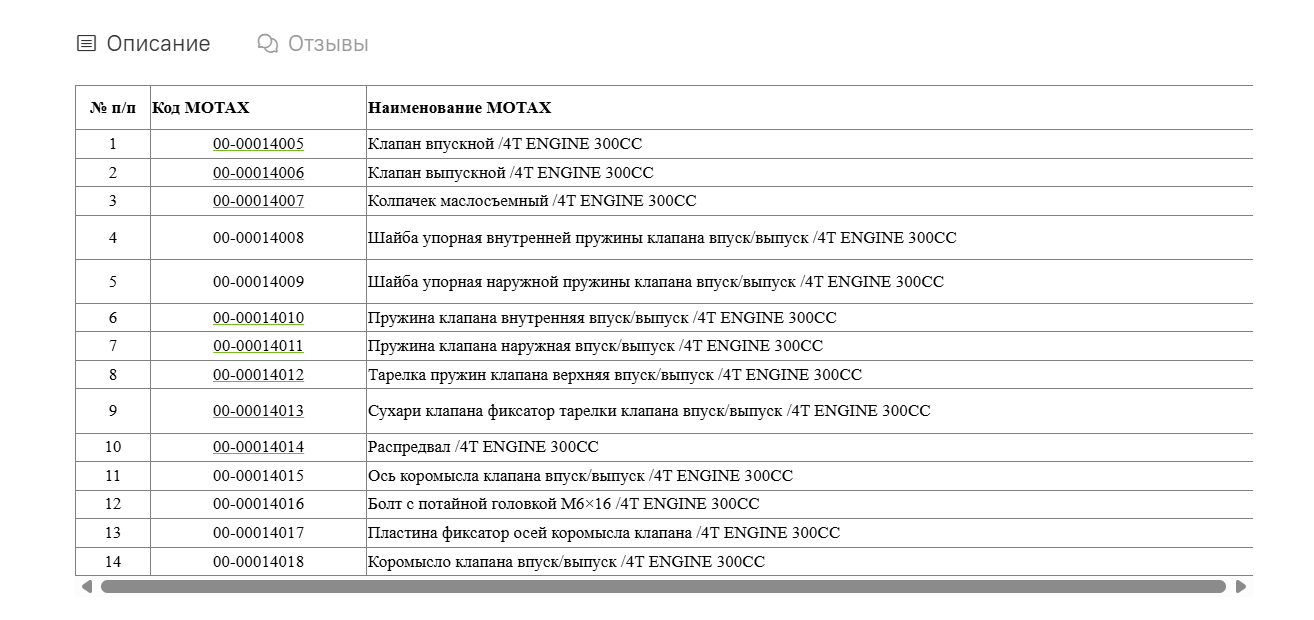The width and height of the screenshot is (1314, 620).
Task: Select 'Клапан выпускной /4T ENGINE 300CC' text
Action: coord(511,173)
